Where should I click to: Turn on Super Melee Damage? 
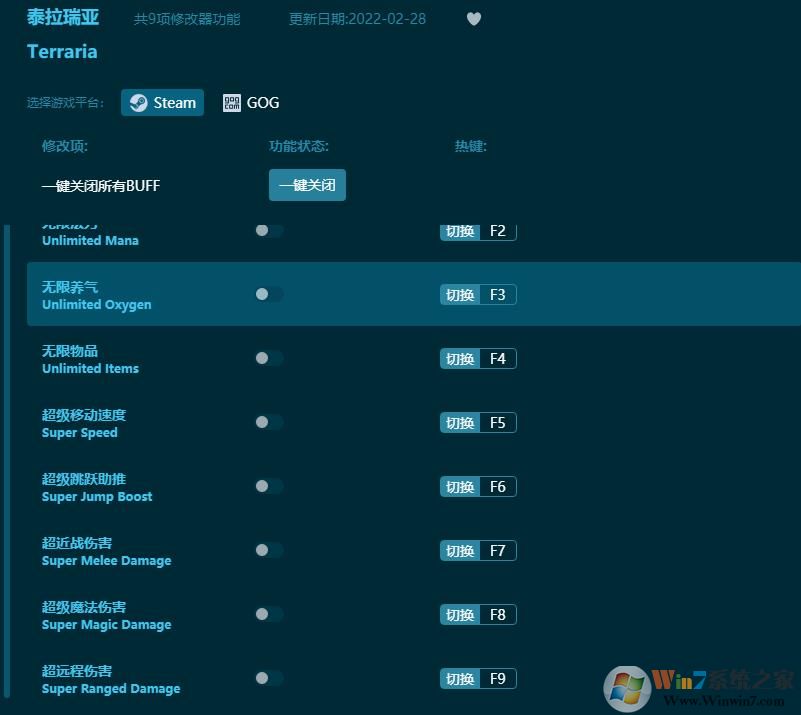(269, 550)
